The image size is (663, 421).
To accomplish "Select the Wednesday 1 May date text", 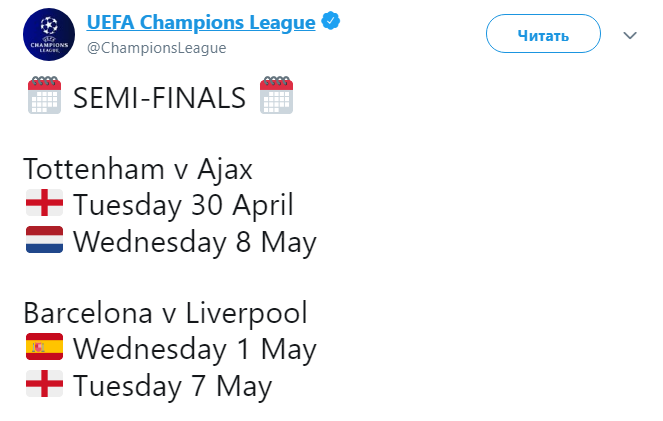I will point(195,350).
